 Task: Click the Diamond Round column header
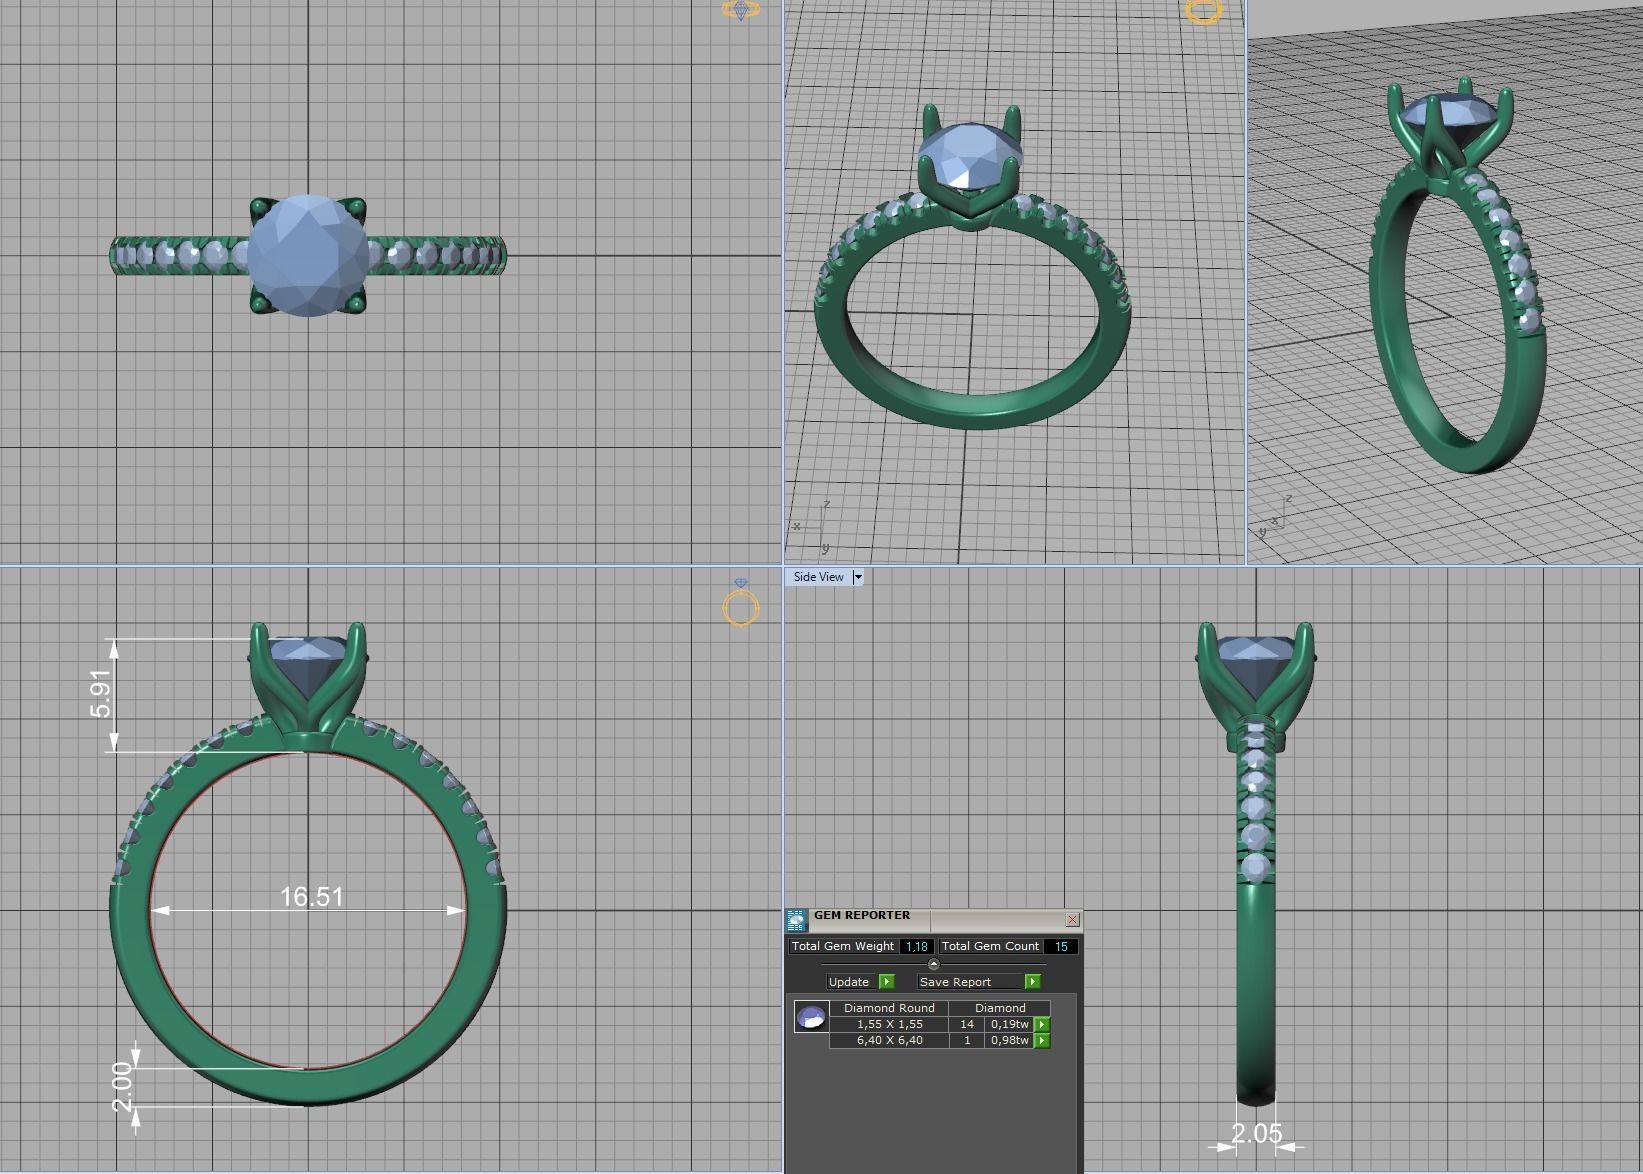tap(889, 1008)
